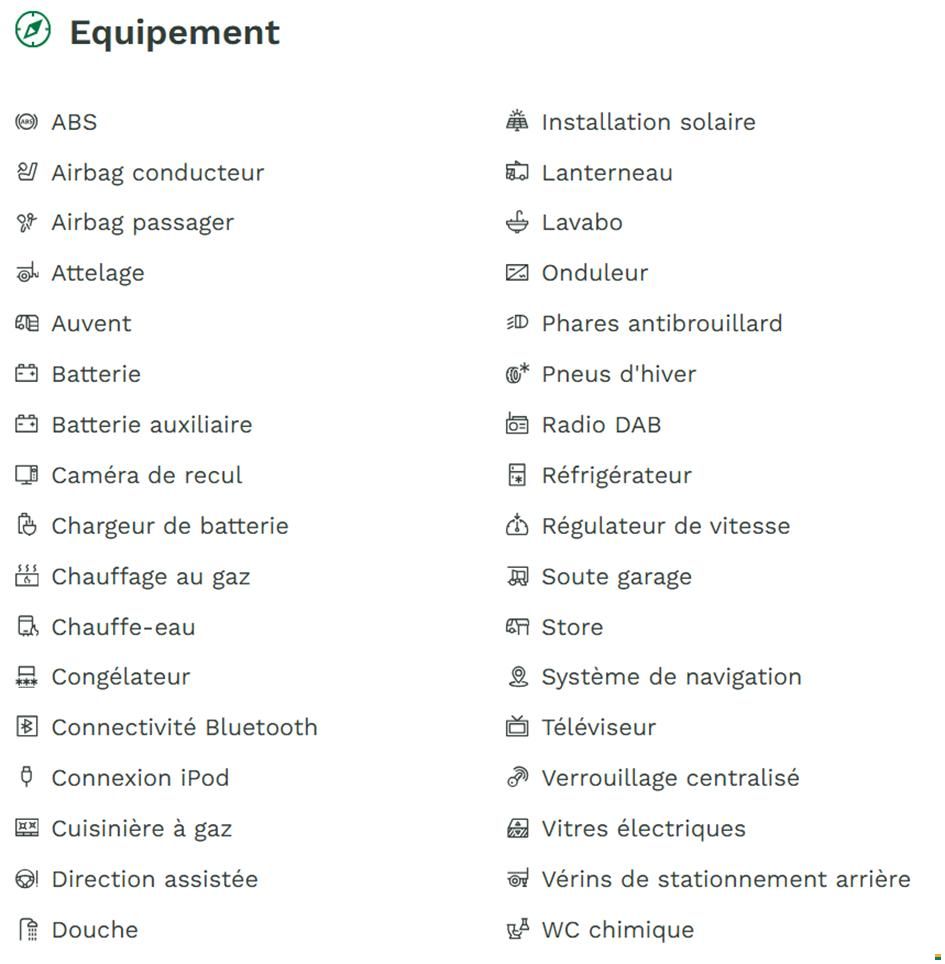
Task: Click the compass icon beside Equipement
Action: [32, 31]
